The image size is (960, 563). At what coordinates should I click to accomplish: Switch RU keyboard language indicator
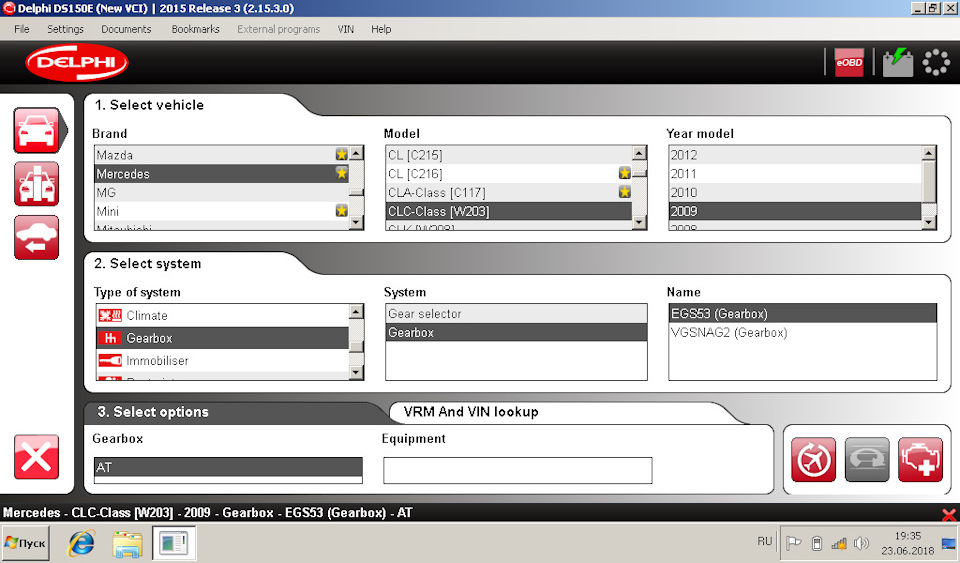coord(765,541)
